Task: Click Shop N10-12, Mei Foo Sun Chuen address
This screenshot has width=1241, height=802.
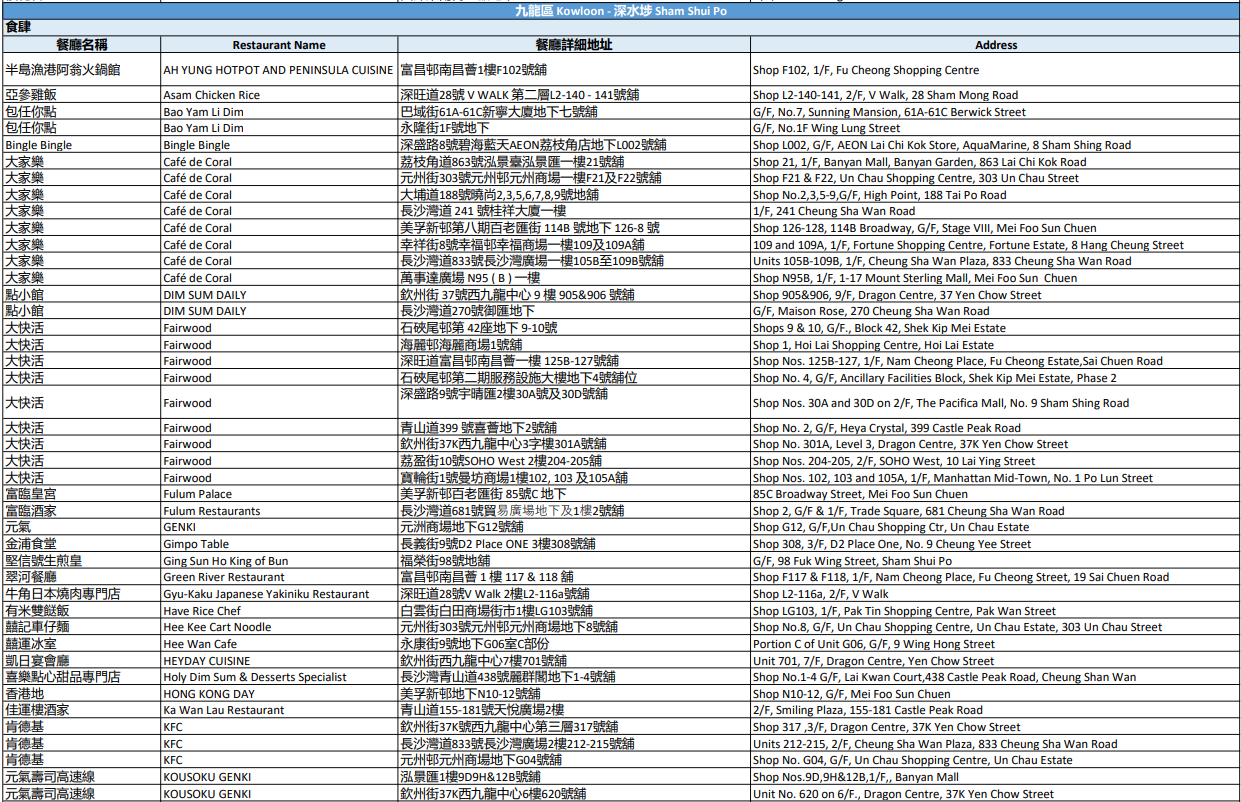Action: [996, 694]
